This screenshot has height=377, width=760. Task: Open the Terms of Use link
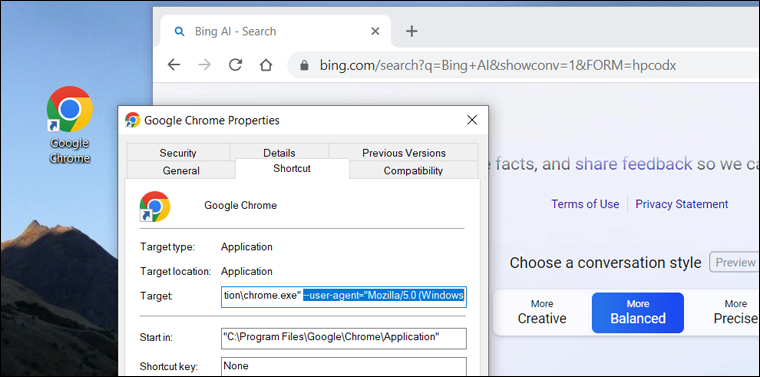pos(585,204)
